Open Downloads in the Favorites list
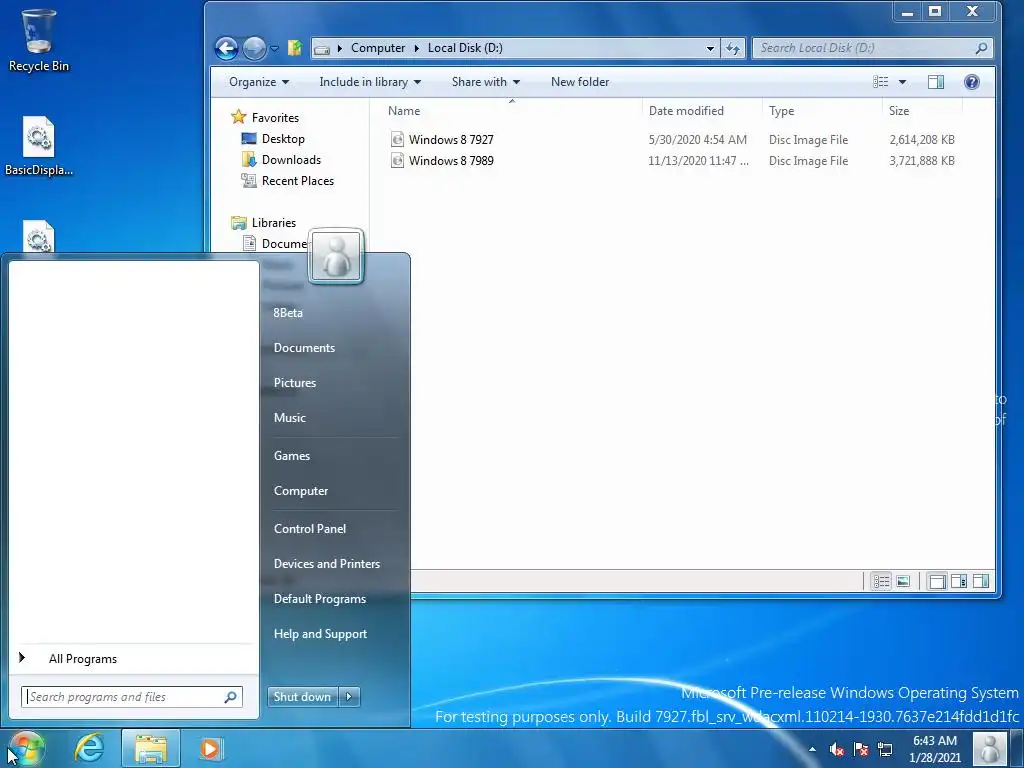 point(291,159)
